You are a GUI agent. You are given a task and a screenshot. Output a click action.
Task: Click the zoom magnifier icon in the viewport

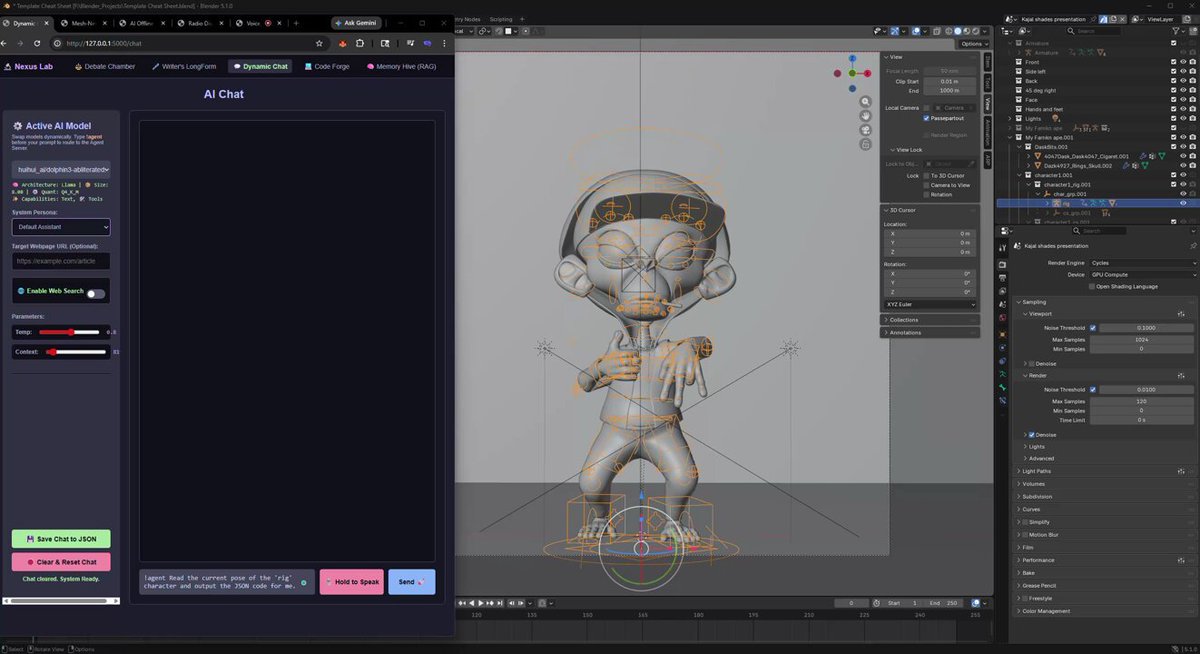click(x=865, y=102)
